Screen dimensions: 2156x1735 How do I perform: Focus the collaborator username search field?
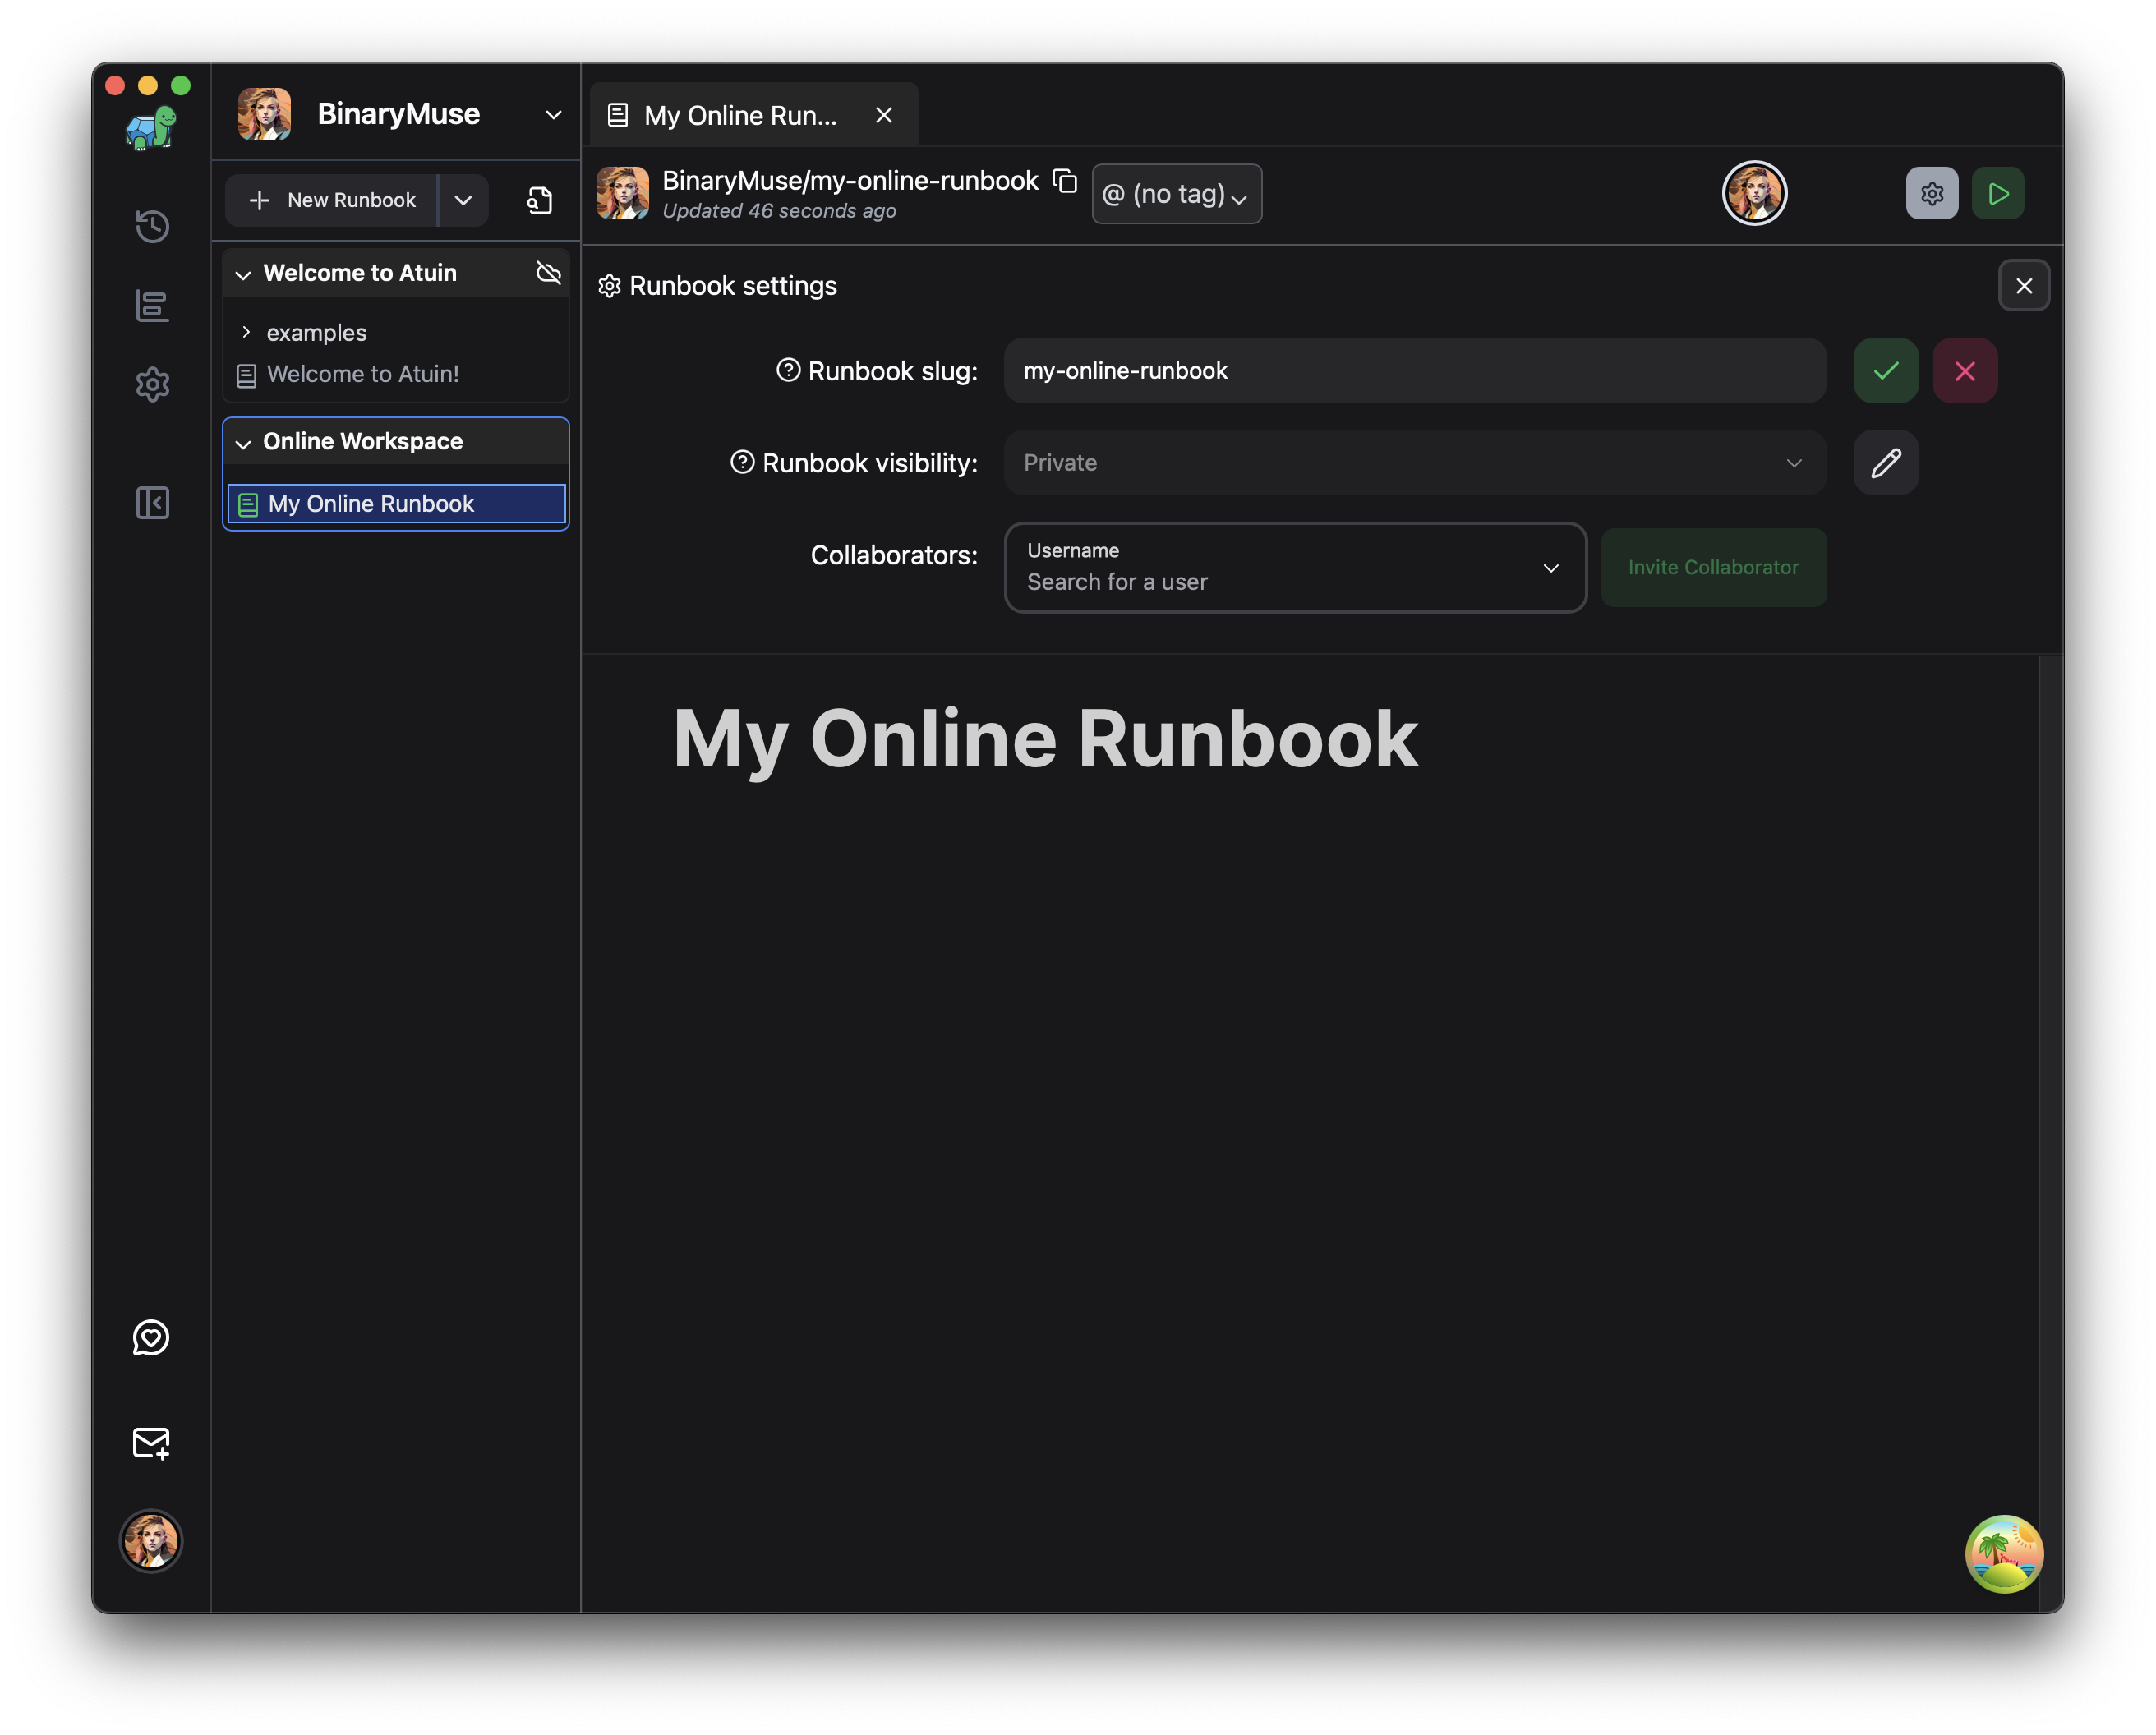coord(1250,581)
